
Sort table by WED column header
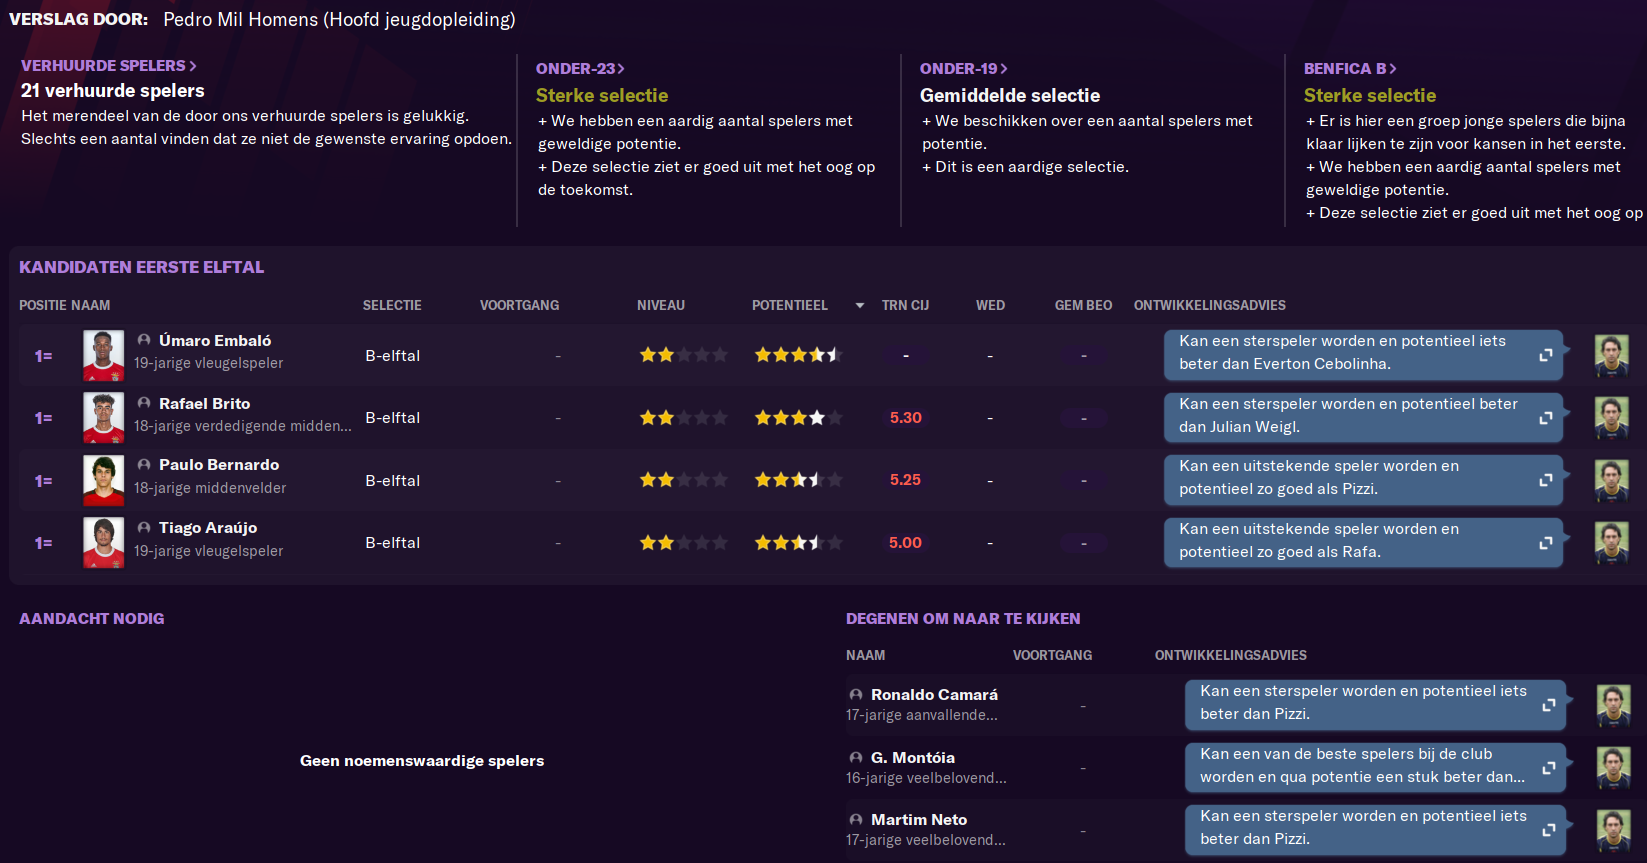coord(991,306)
